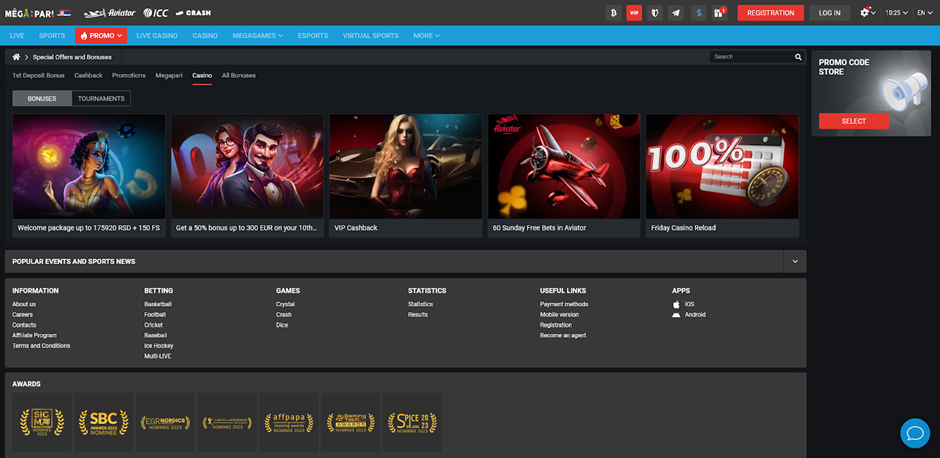Click the Registration button
940x458 pixels.
point(770,13)
